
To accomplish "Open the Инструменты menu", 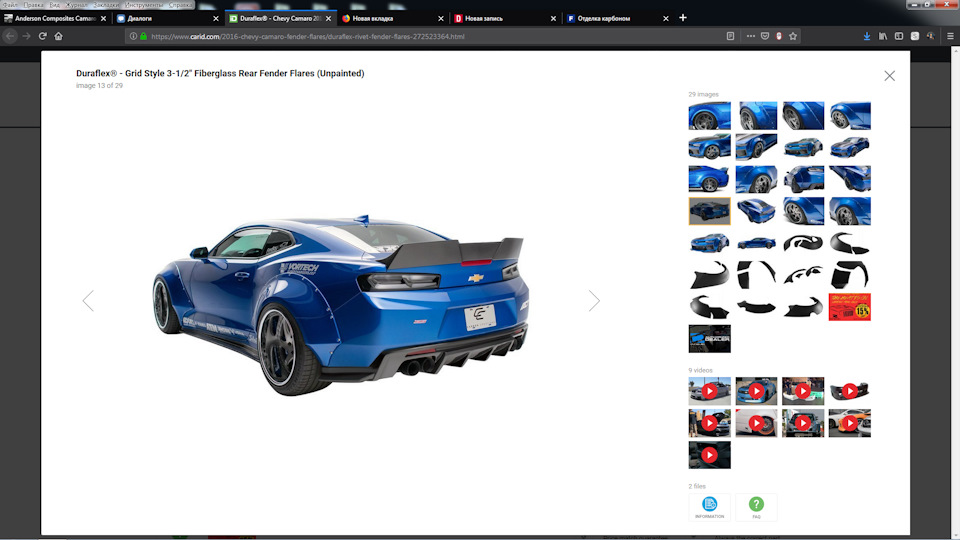I will point(144,5).
